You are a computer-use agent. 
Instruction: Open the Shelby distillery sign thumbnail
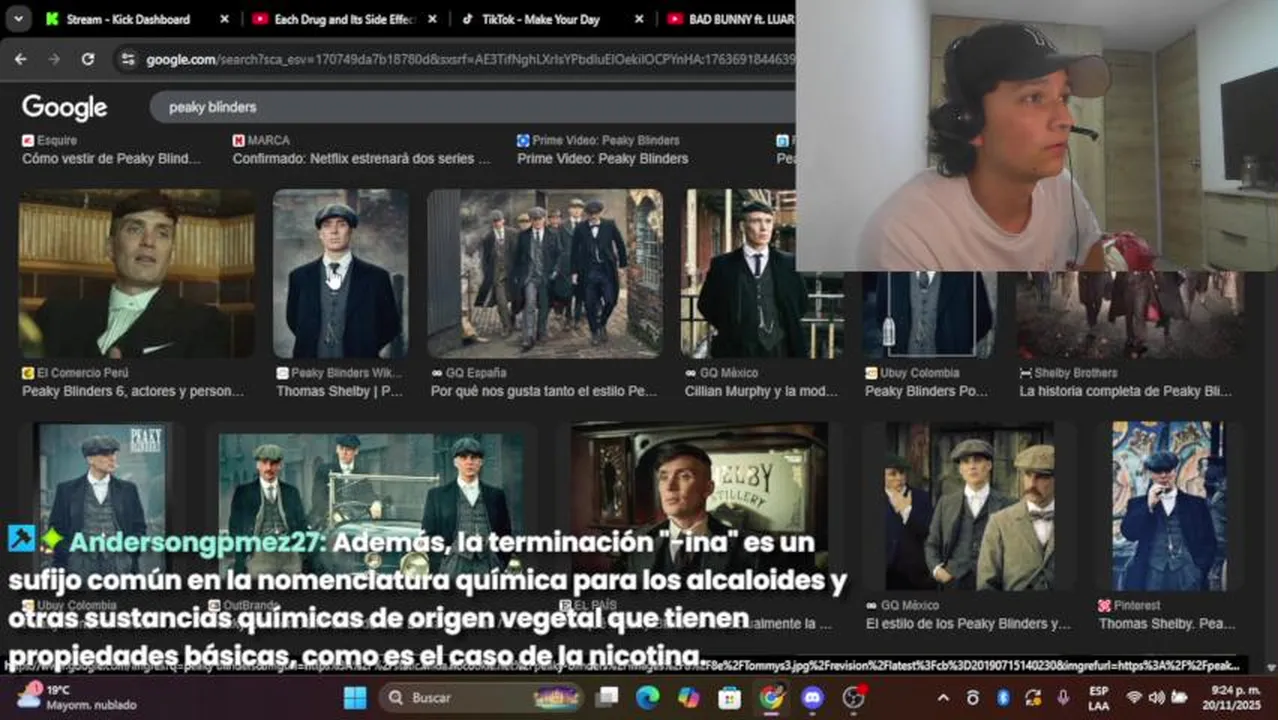(699, 505)
